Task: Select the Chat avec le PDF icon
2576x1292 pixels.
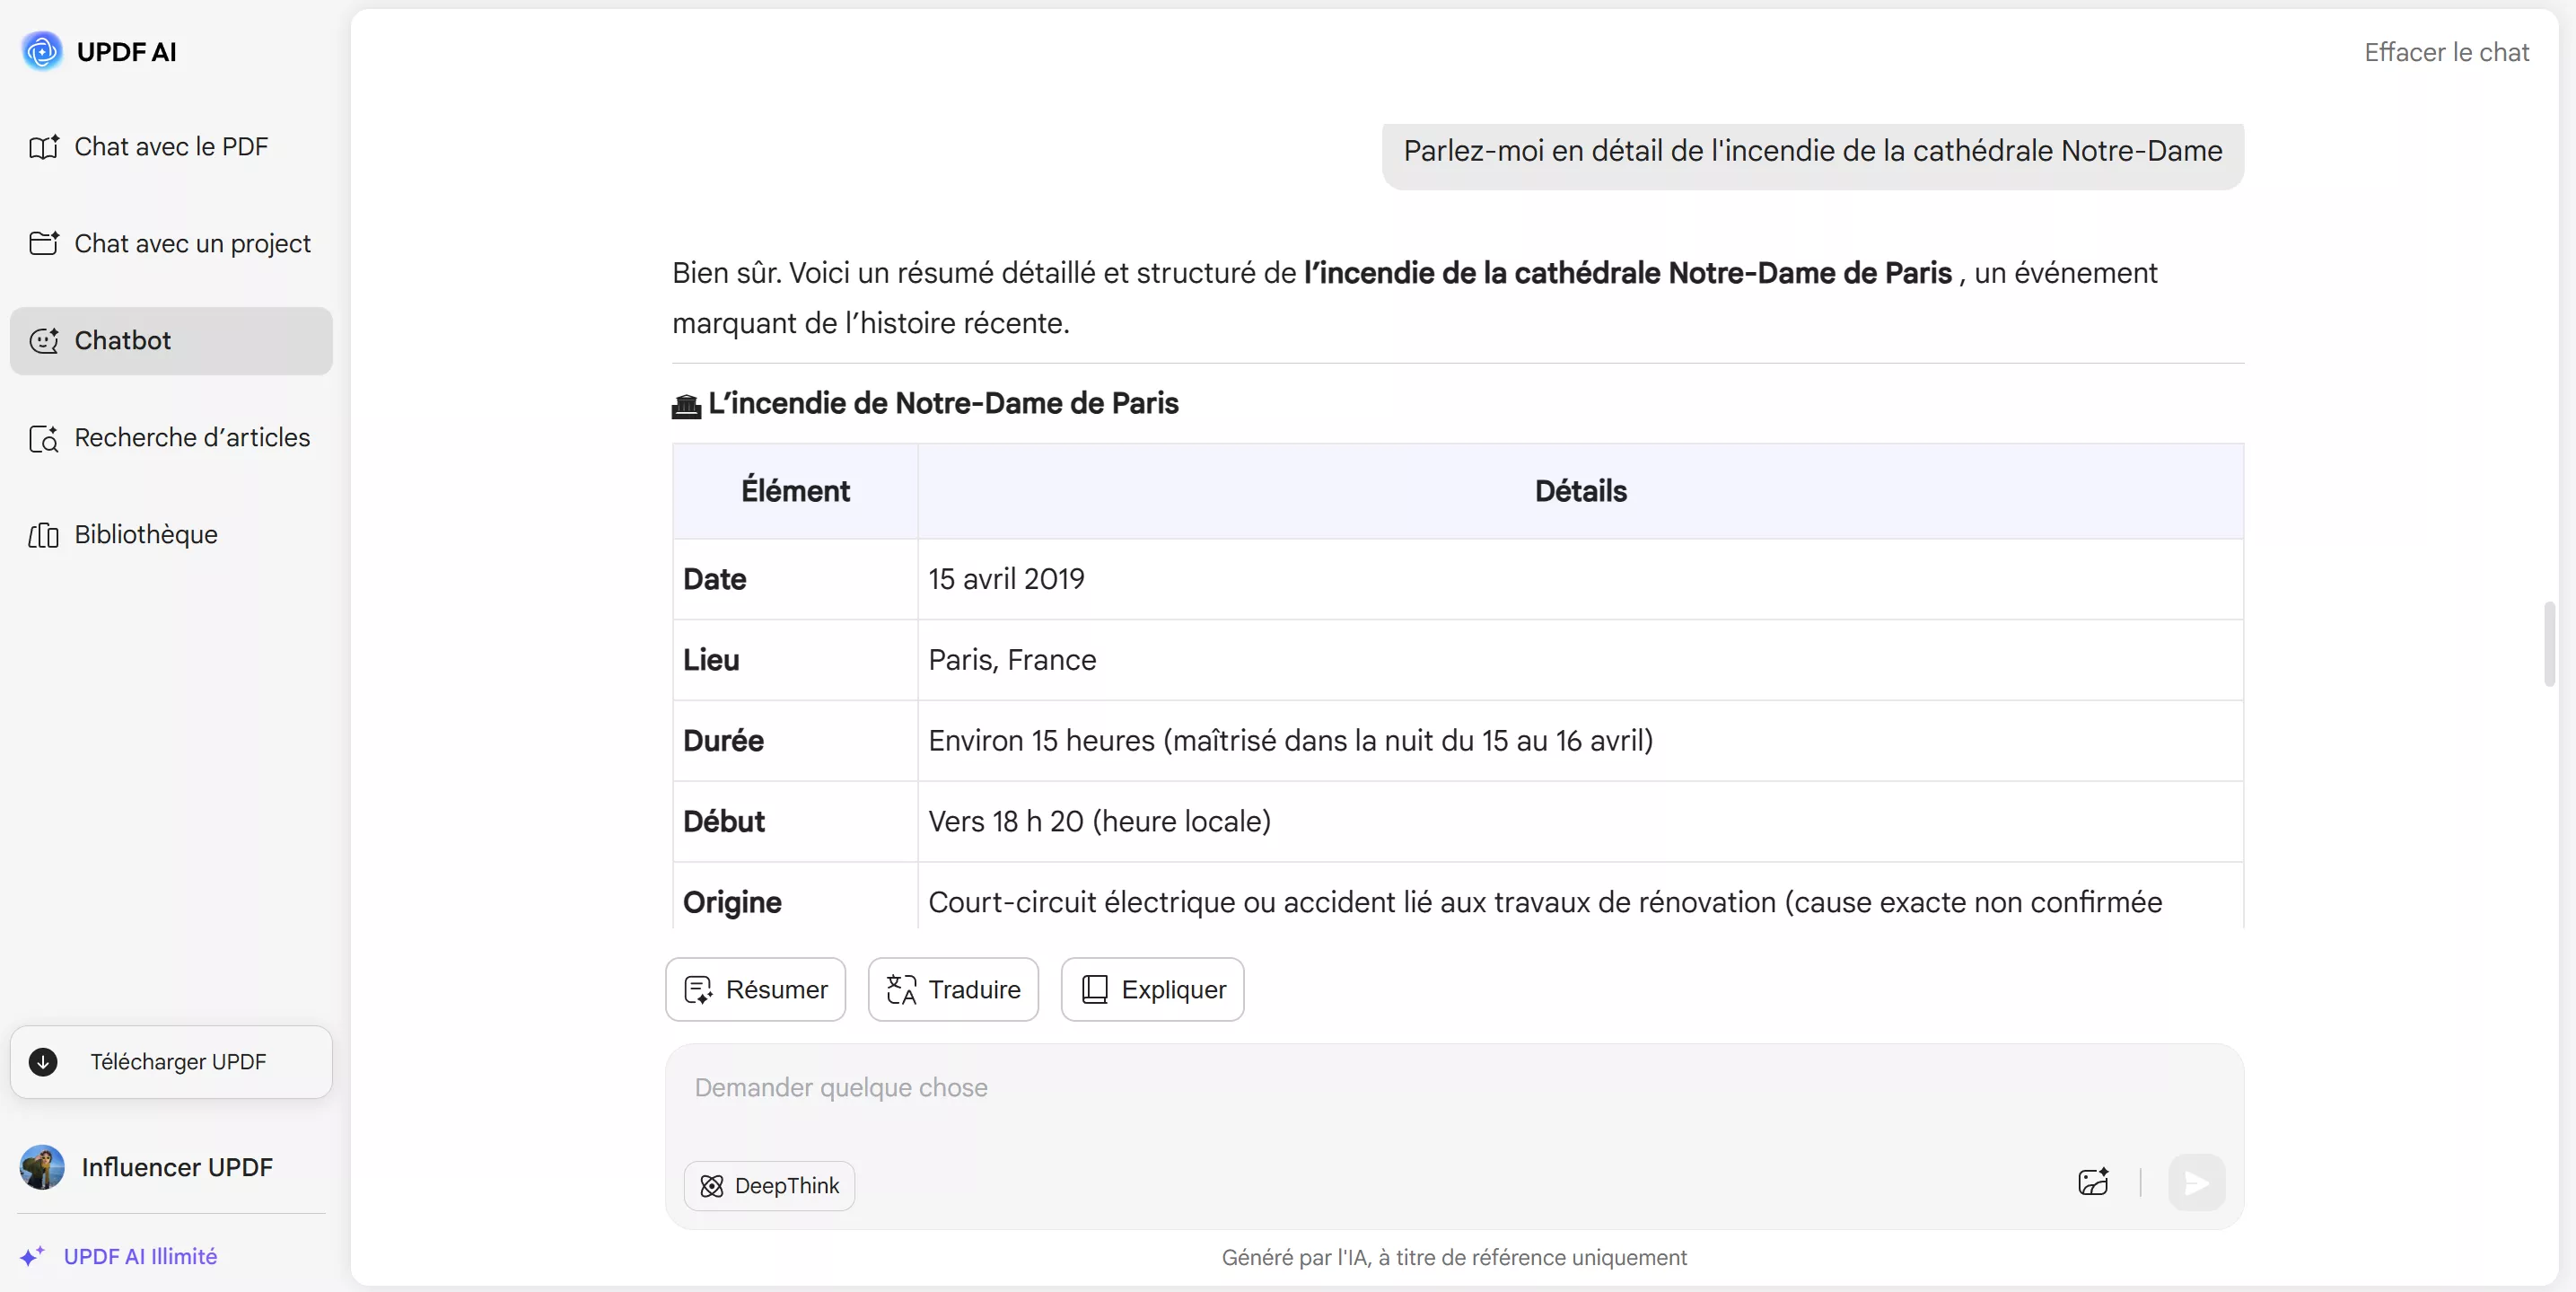Action: coord(45,146)
